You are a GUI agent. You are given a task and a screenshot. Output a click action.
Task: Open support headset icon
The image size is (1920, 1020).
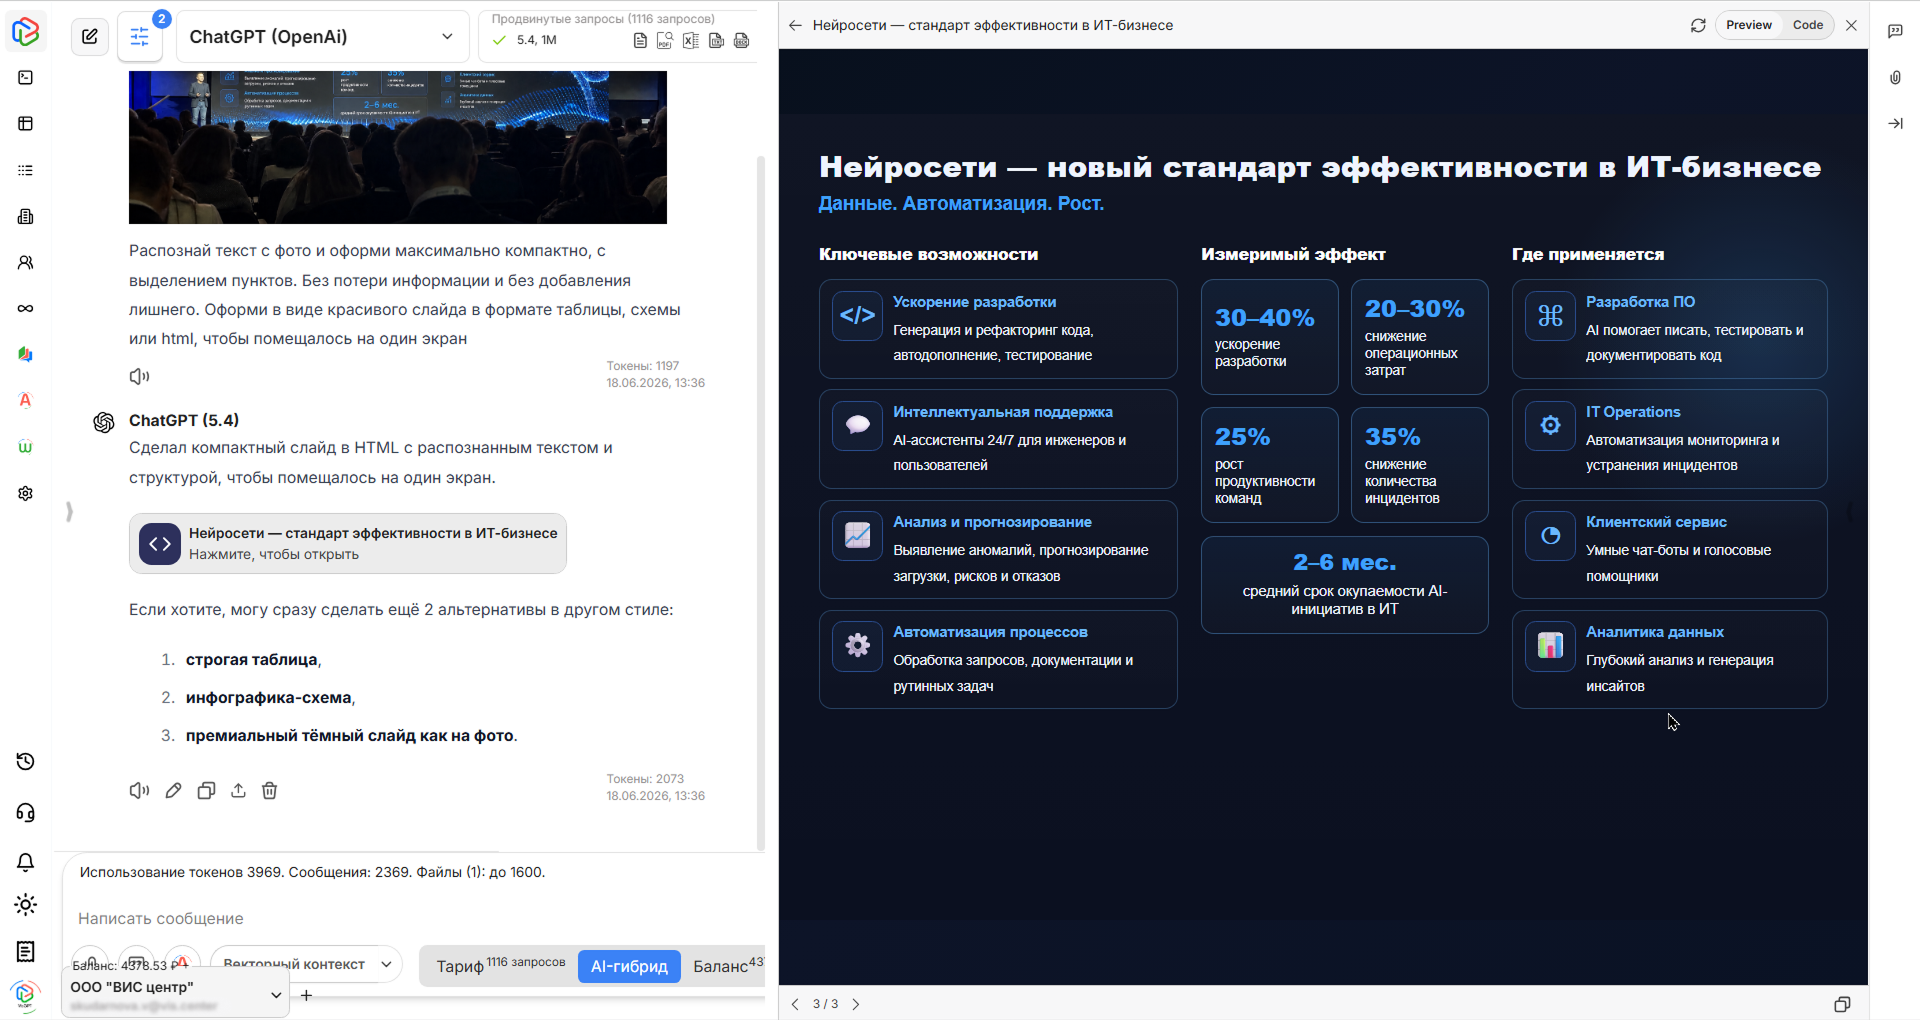26,812
